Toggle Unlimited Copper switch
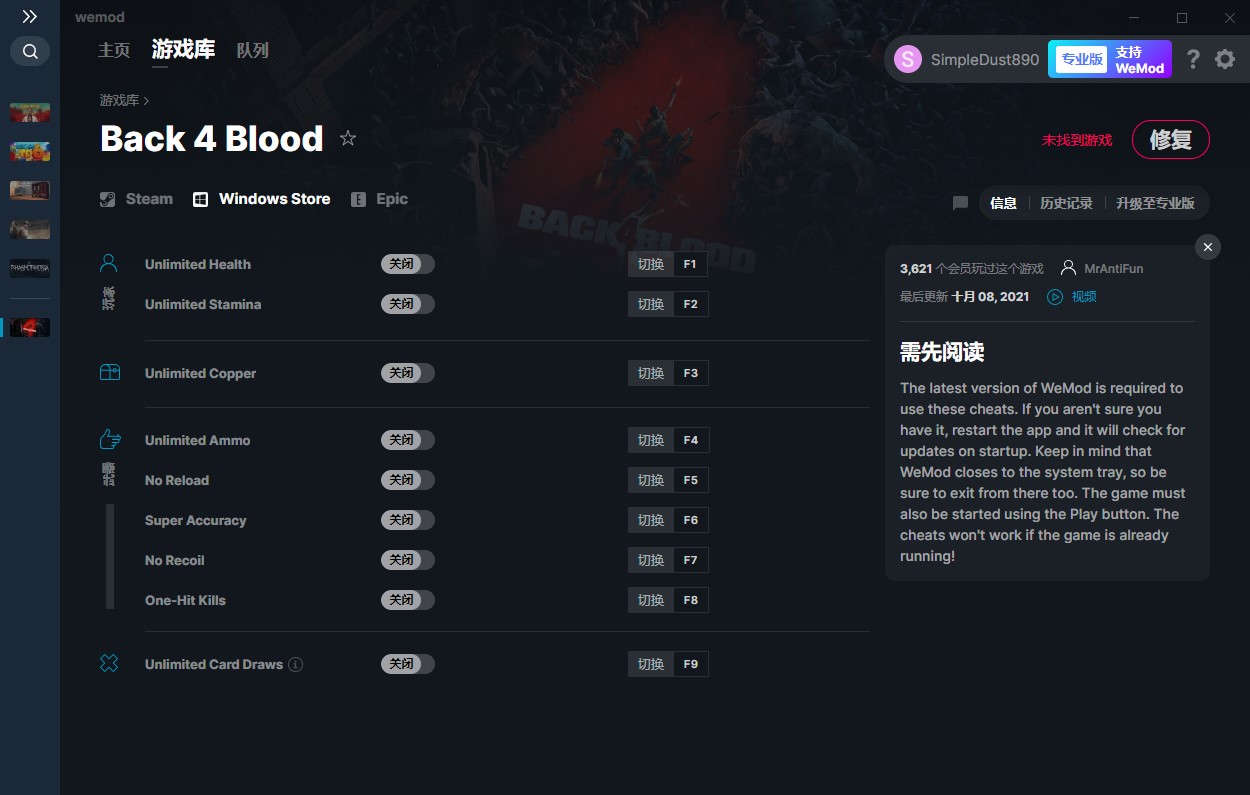The width and height of the screenshot is (1250, 795). click(x=408, y=373)
